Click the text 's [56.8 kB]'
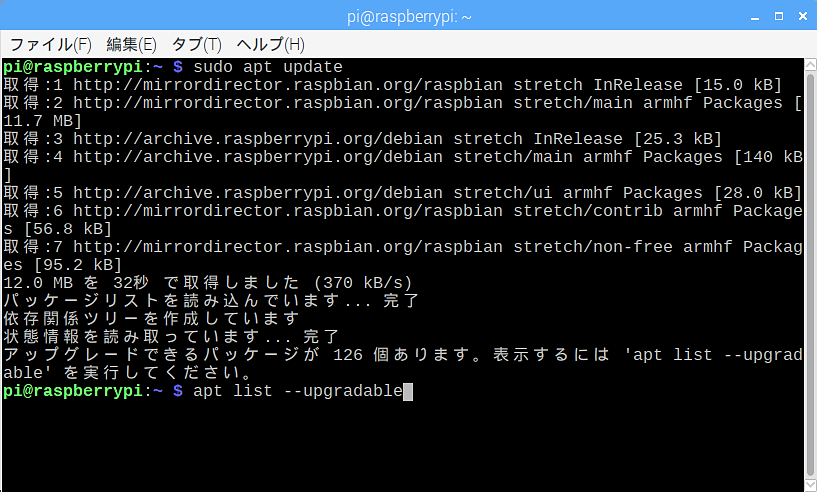Screen dimensions: 817x492 57,229
